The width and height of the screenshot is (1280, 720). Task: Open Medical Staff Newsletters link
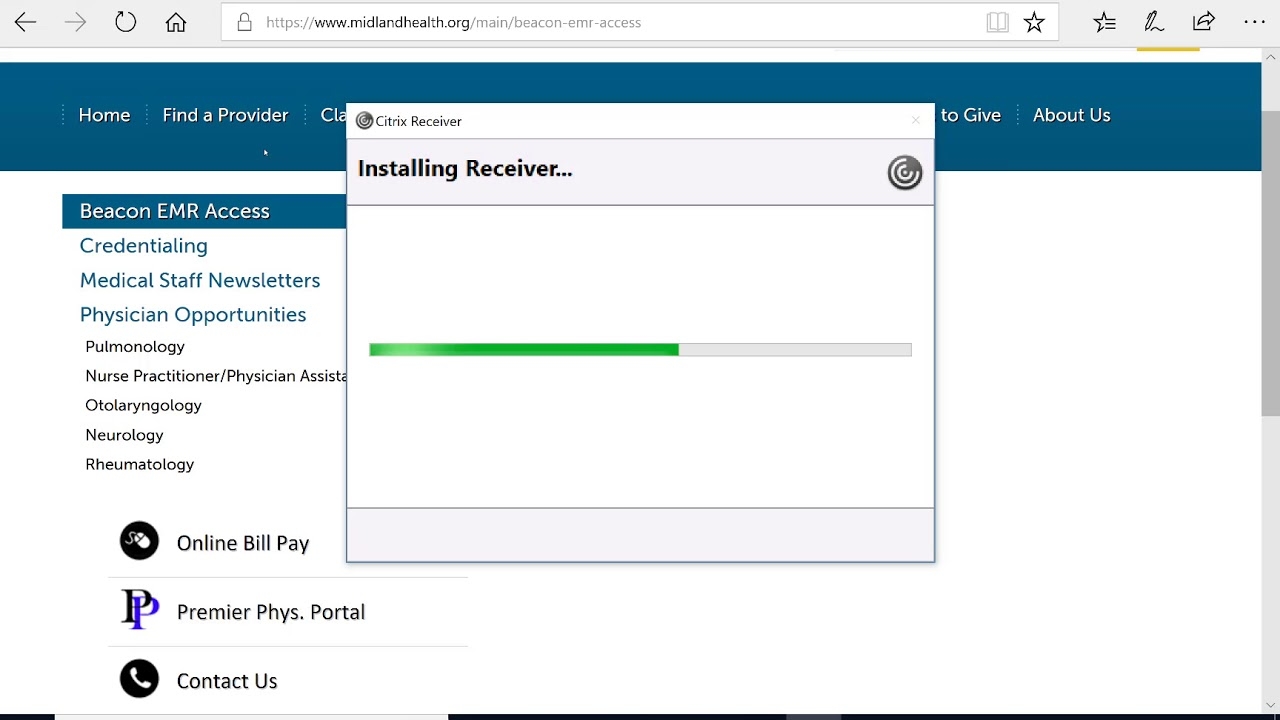click(x=199, y=280)
